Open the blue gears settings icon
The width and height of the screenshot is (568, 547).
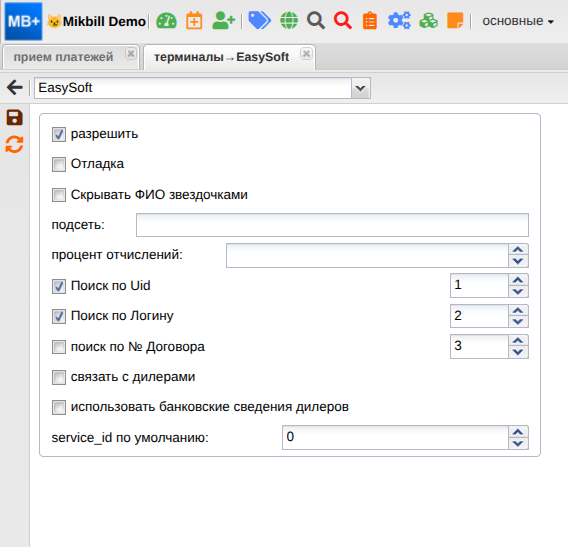click(399, 21)
